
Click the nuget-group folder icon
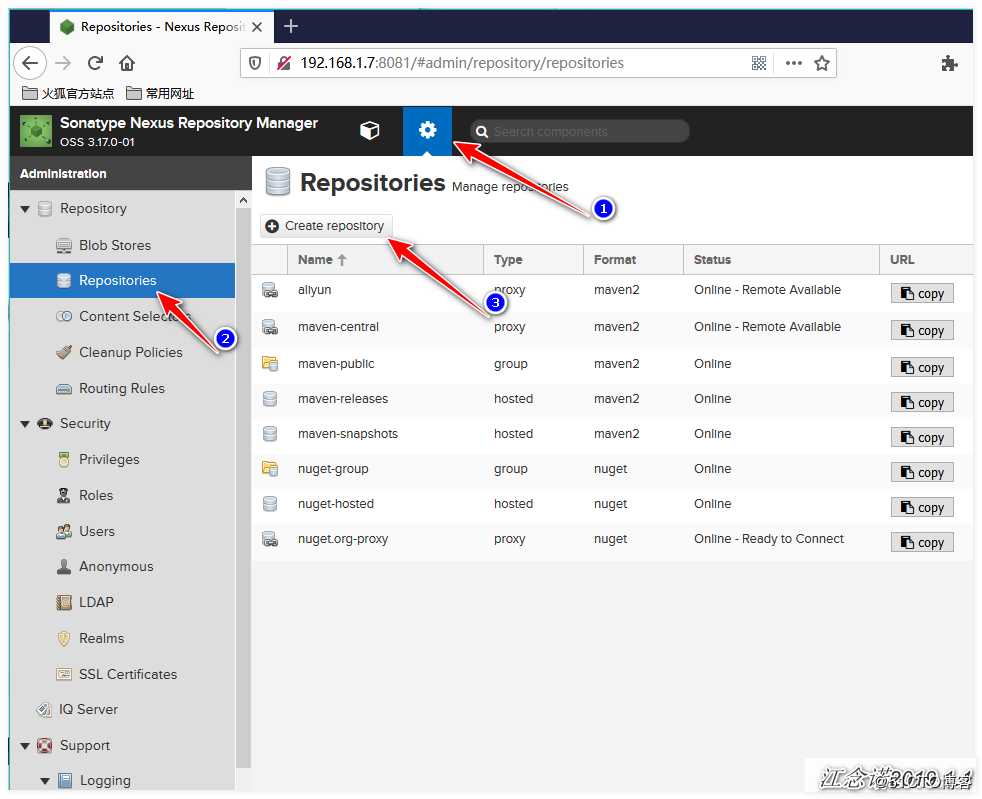click(270, 468)
